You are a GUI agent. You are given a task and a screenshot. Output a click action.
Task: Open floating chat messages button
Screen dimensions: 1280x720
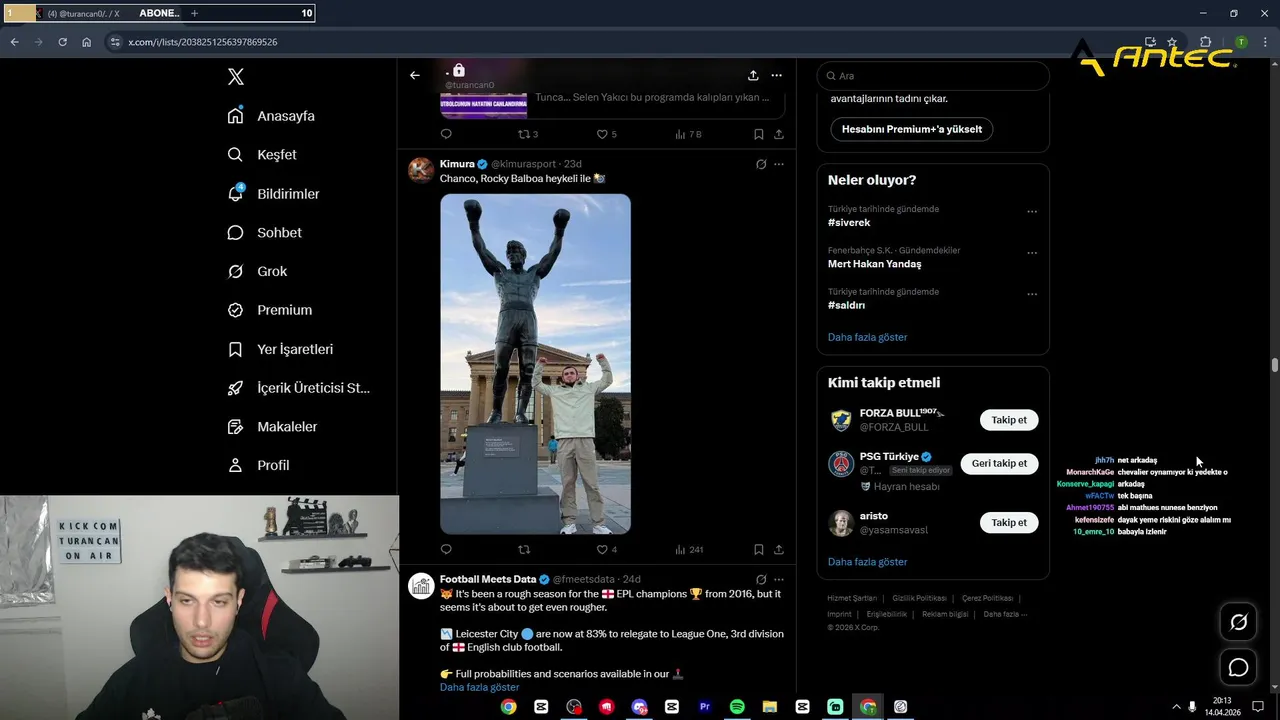[1238, 667]
